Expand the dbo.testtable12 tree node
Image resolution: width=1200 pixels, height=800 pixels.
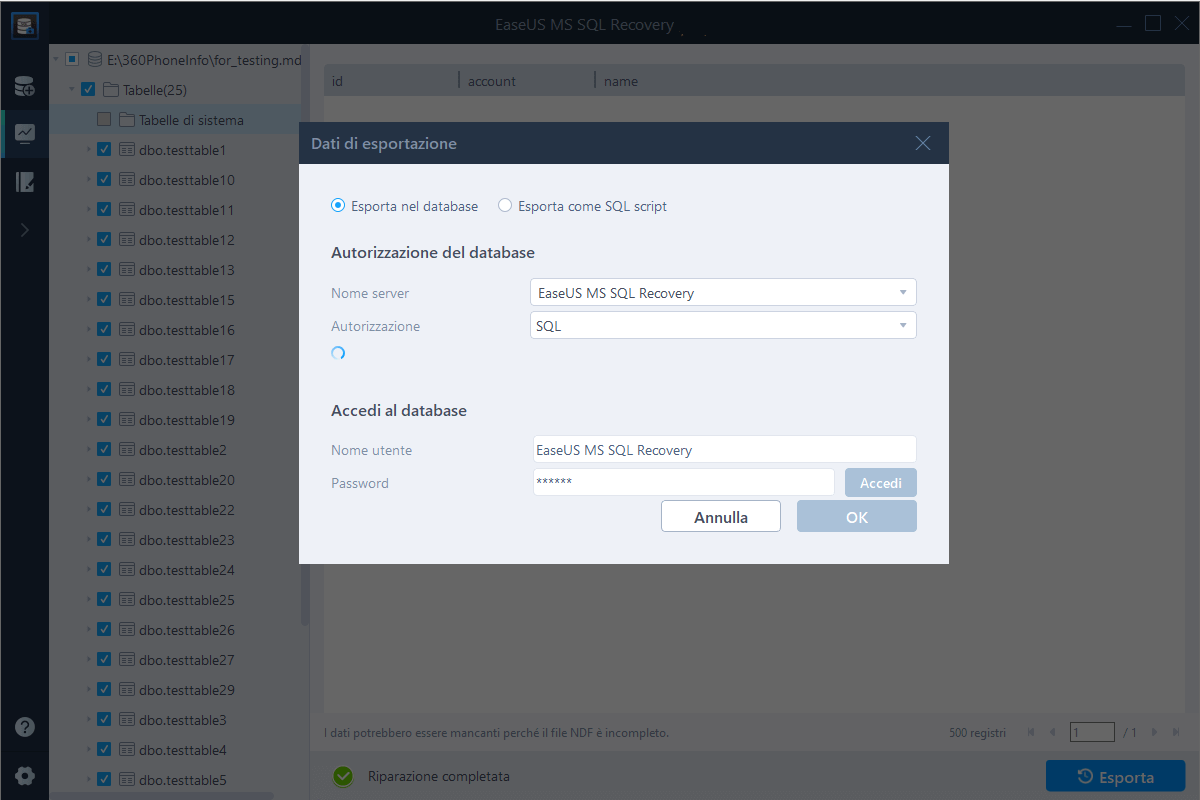pyautogui.click(x=88, y=240)
